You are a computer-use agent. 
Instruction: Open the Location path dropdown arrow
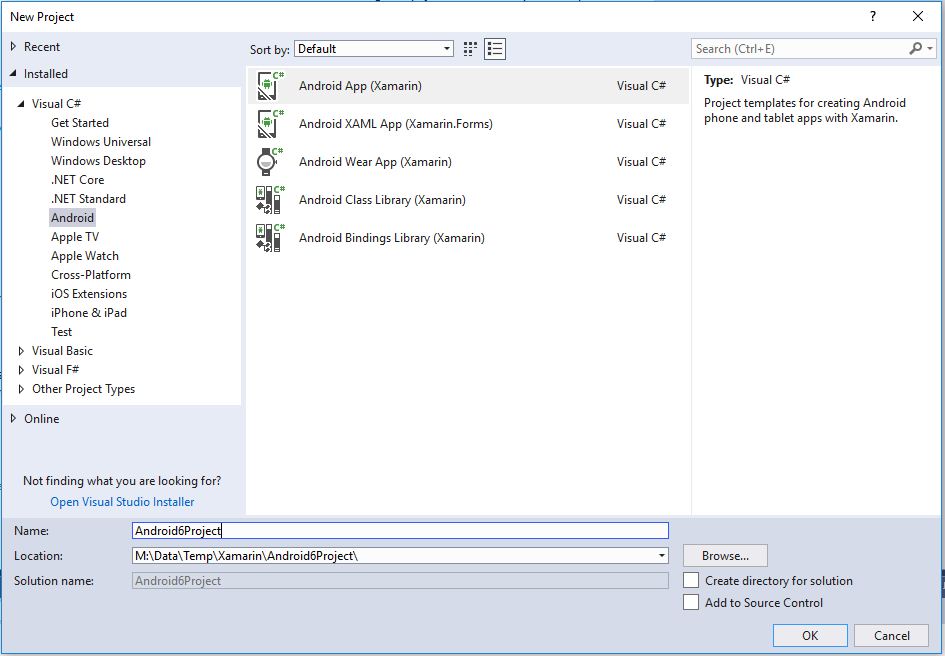click(x=662, y=555)
